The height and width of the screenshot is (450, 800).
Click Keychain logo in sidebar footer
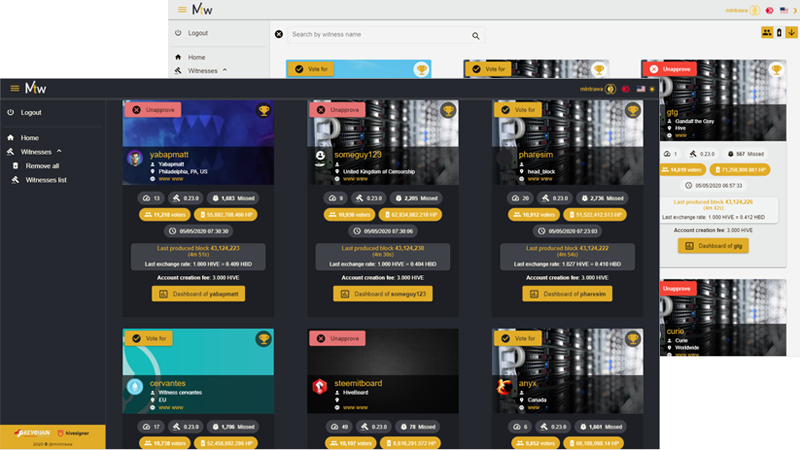coord(33,433)
